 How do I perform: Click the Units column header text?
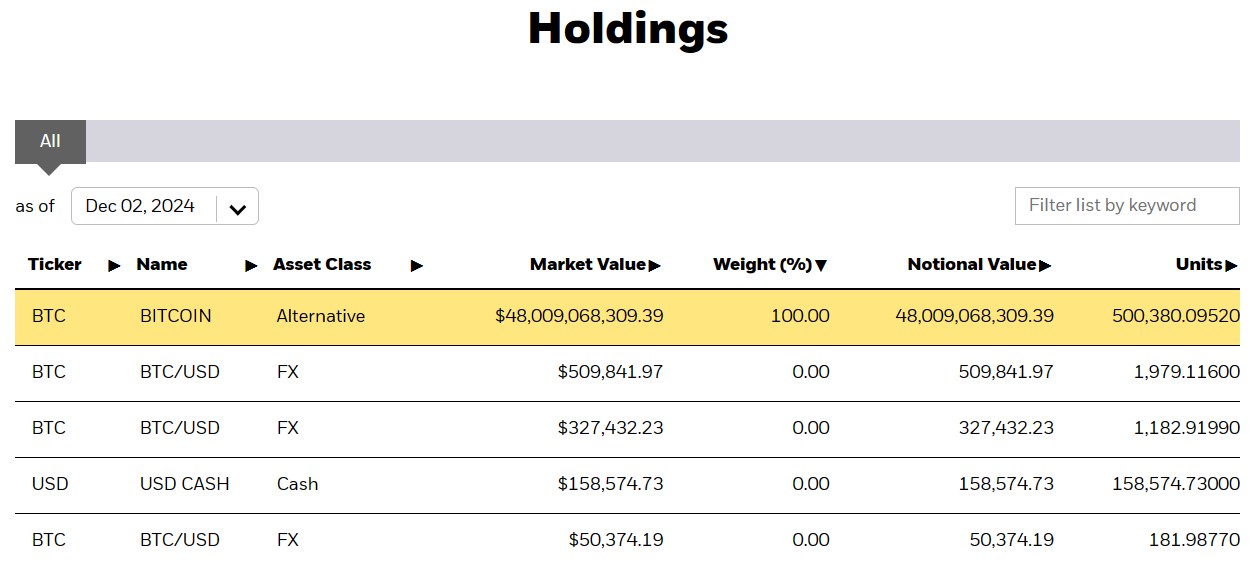(1199, 265)
